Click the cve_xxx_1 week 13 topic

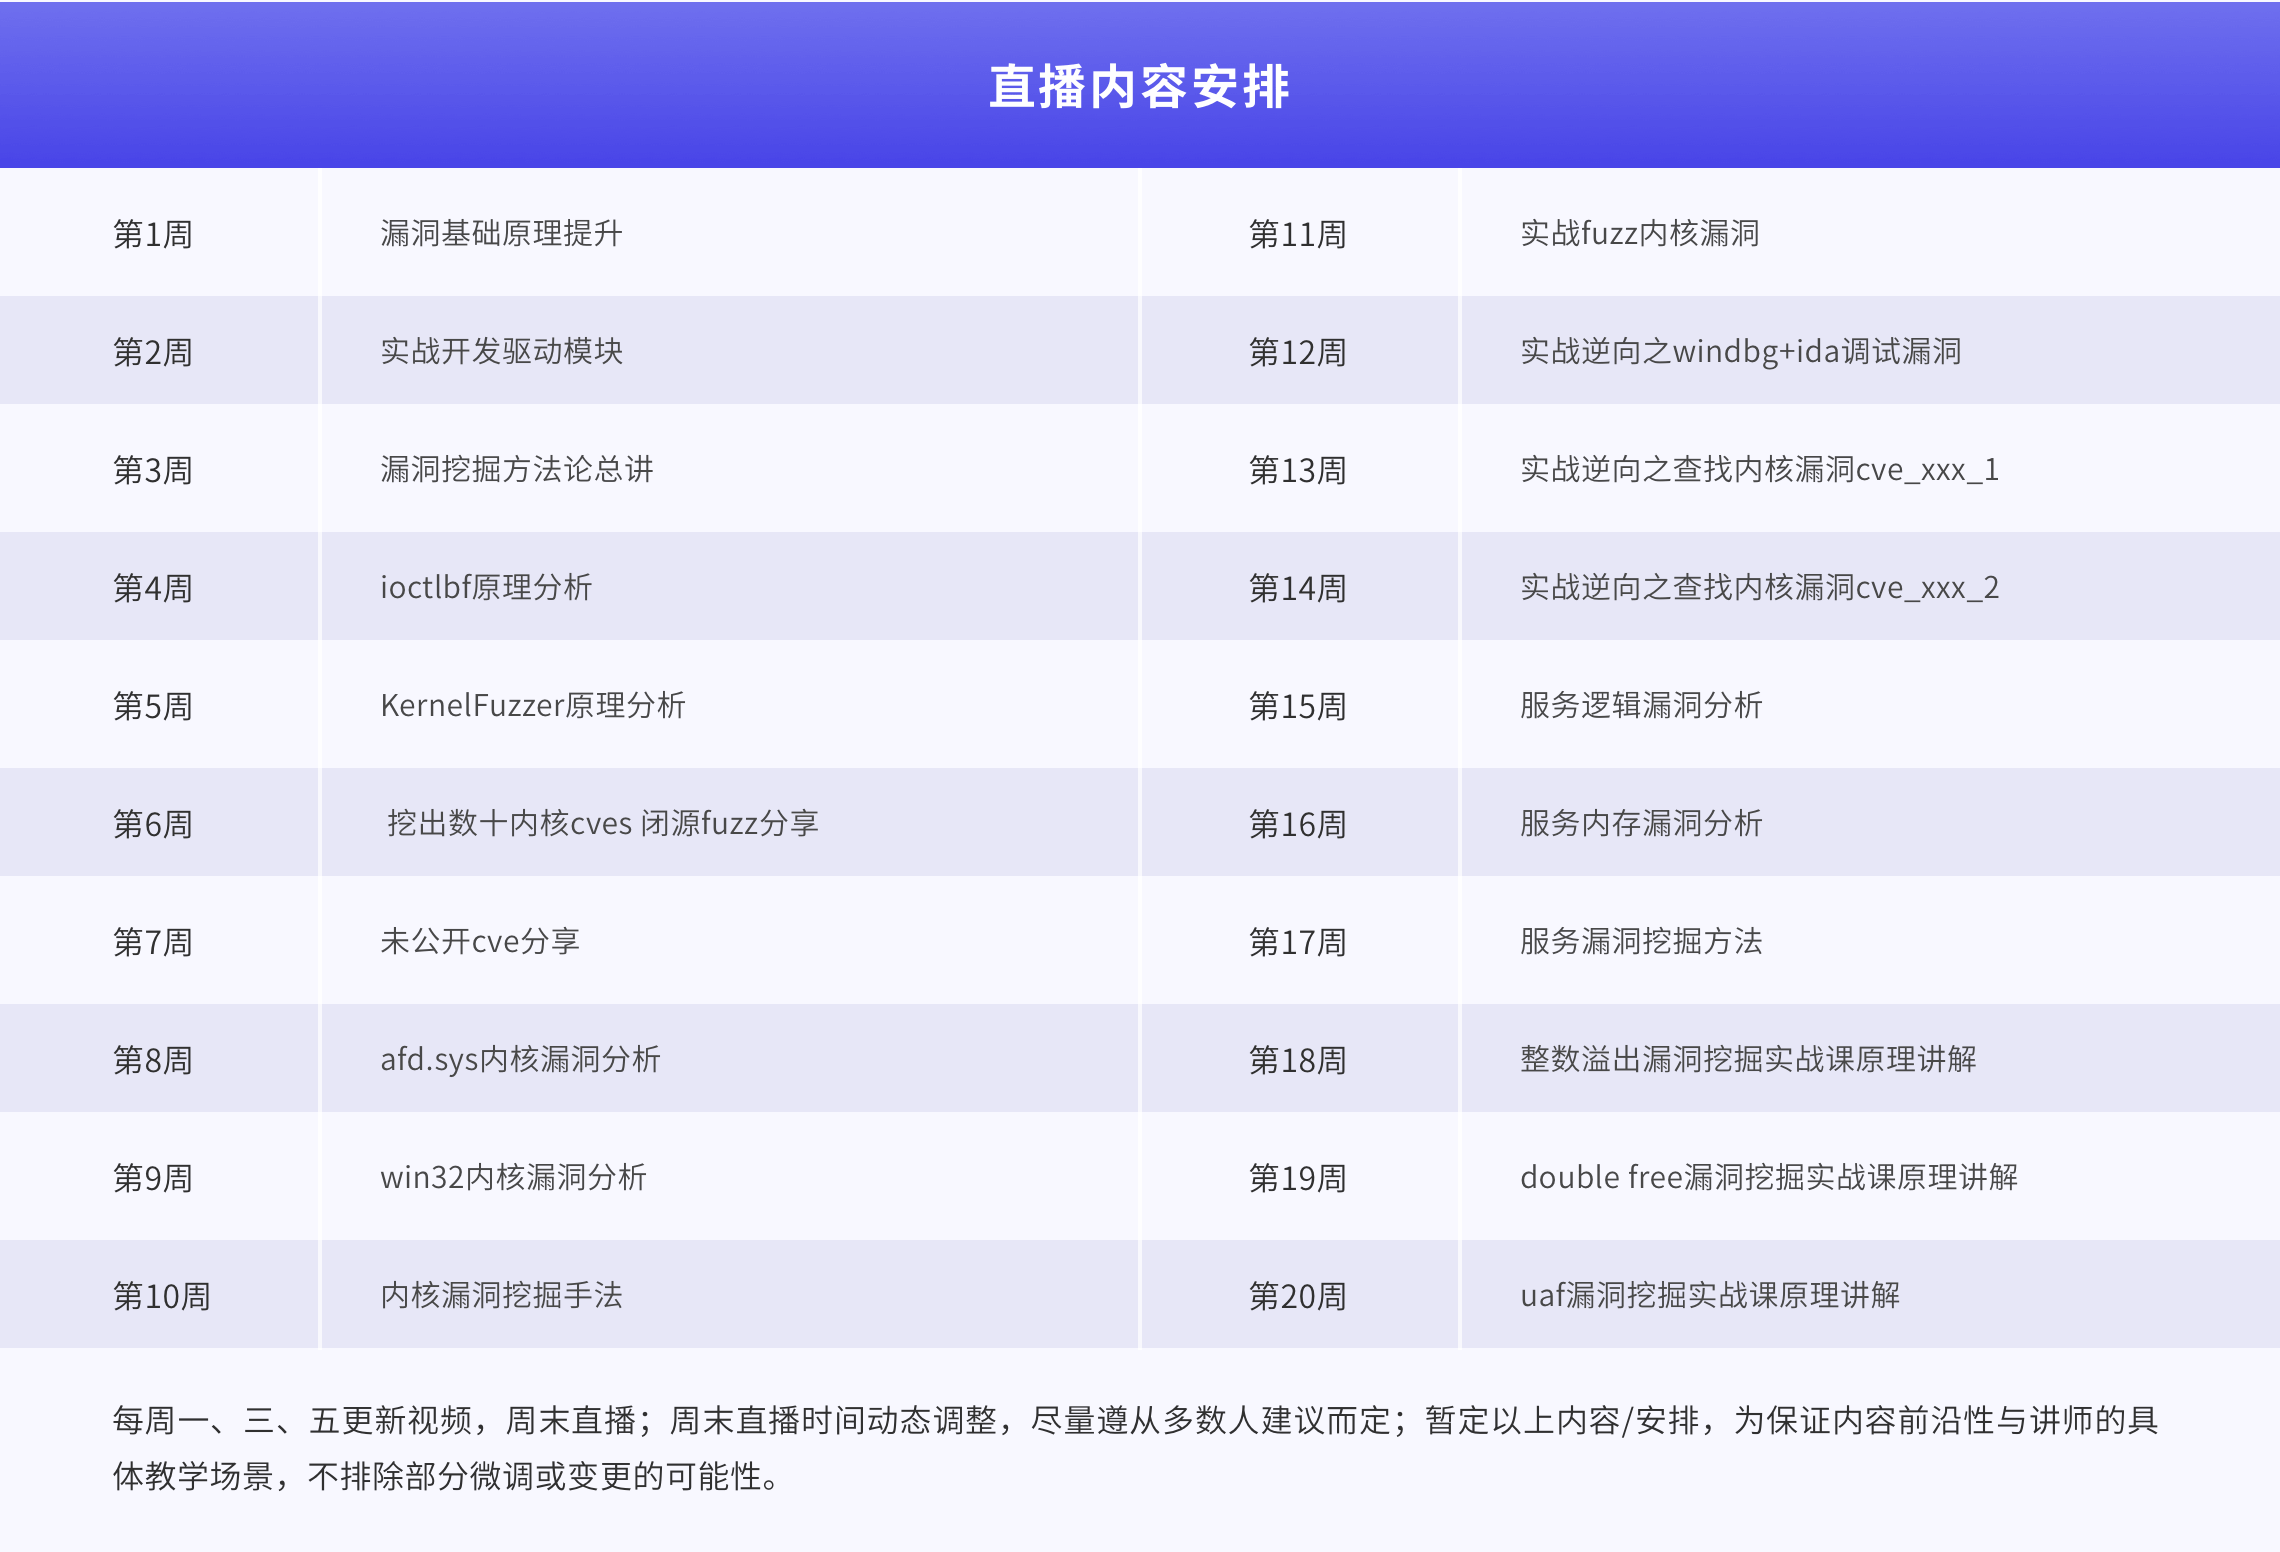1758,470
